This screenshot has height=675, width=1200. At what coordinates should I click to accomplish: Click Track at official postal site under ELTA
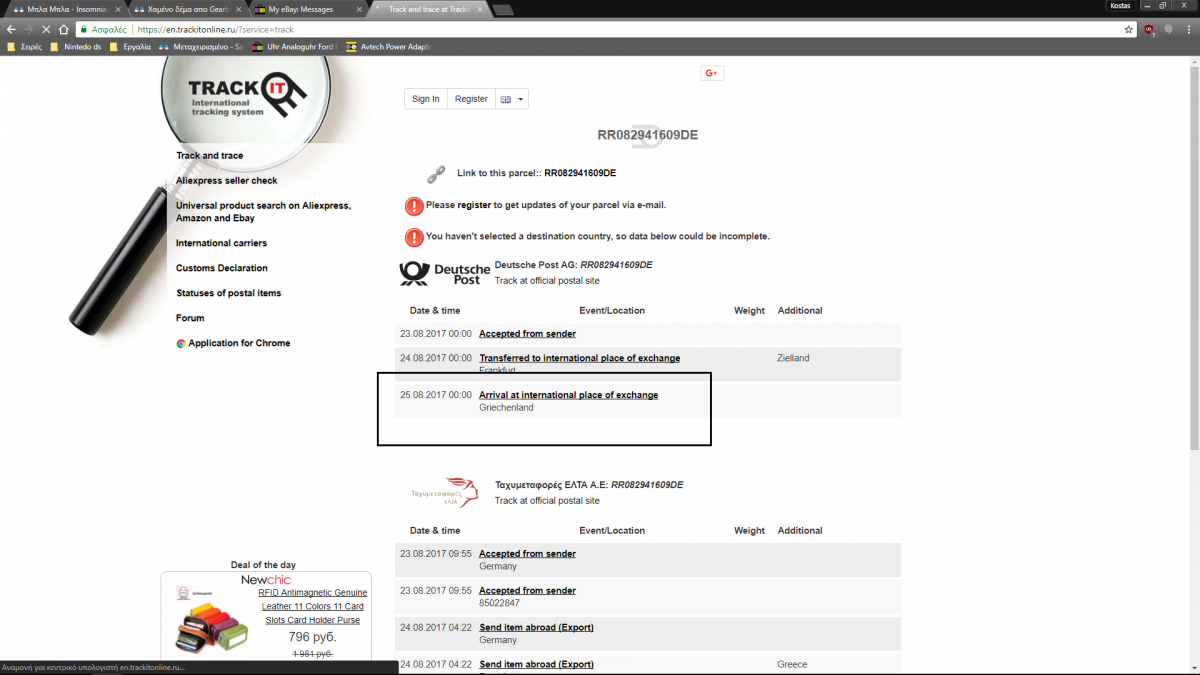click(547, 500)
